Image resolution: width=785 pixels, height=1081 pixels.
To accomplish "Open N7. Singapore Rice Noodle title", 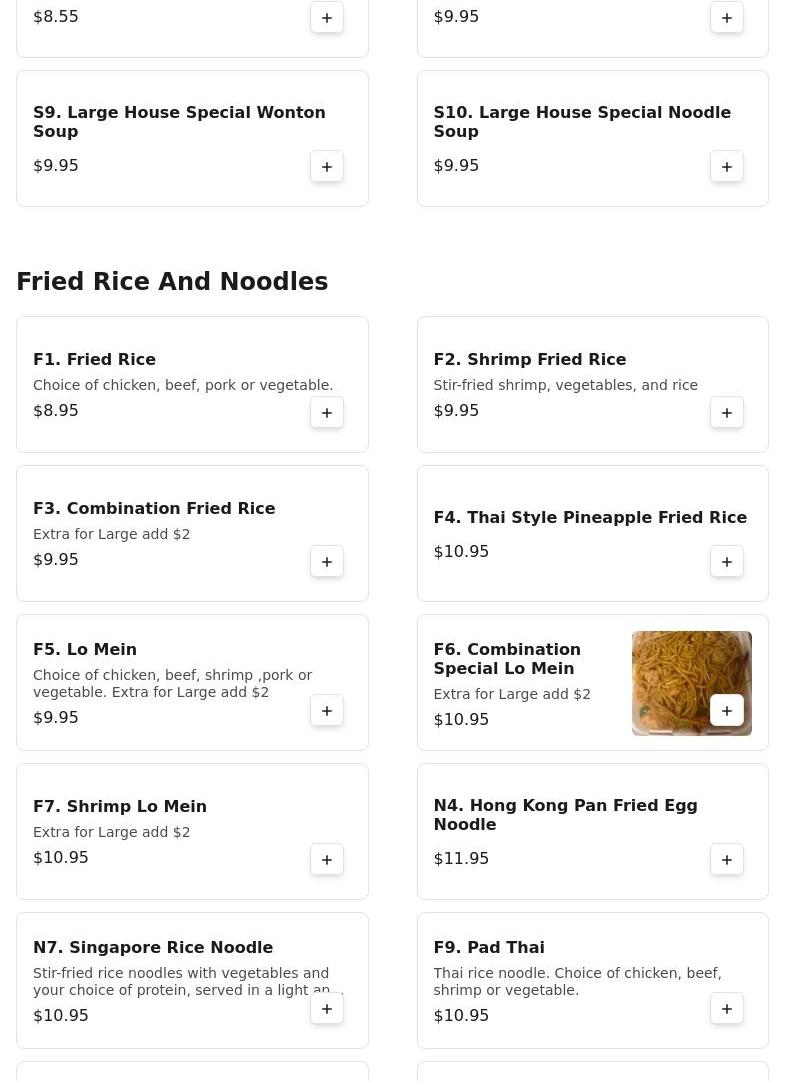I will tap(153, 948).
